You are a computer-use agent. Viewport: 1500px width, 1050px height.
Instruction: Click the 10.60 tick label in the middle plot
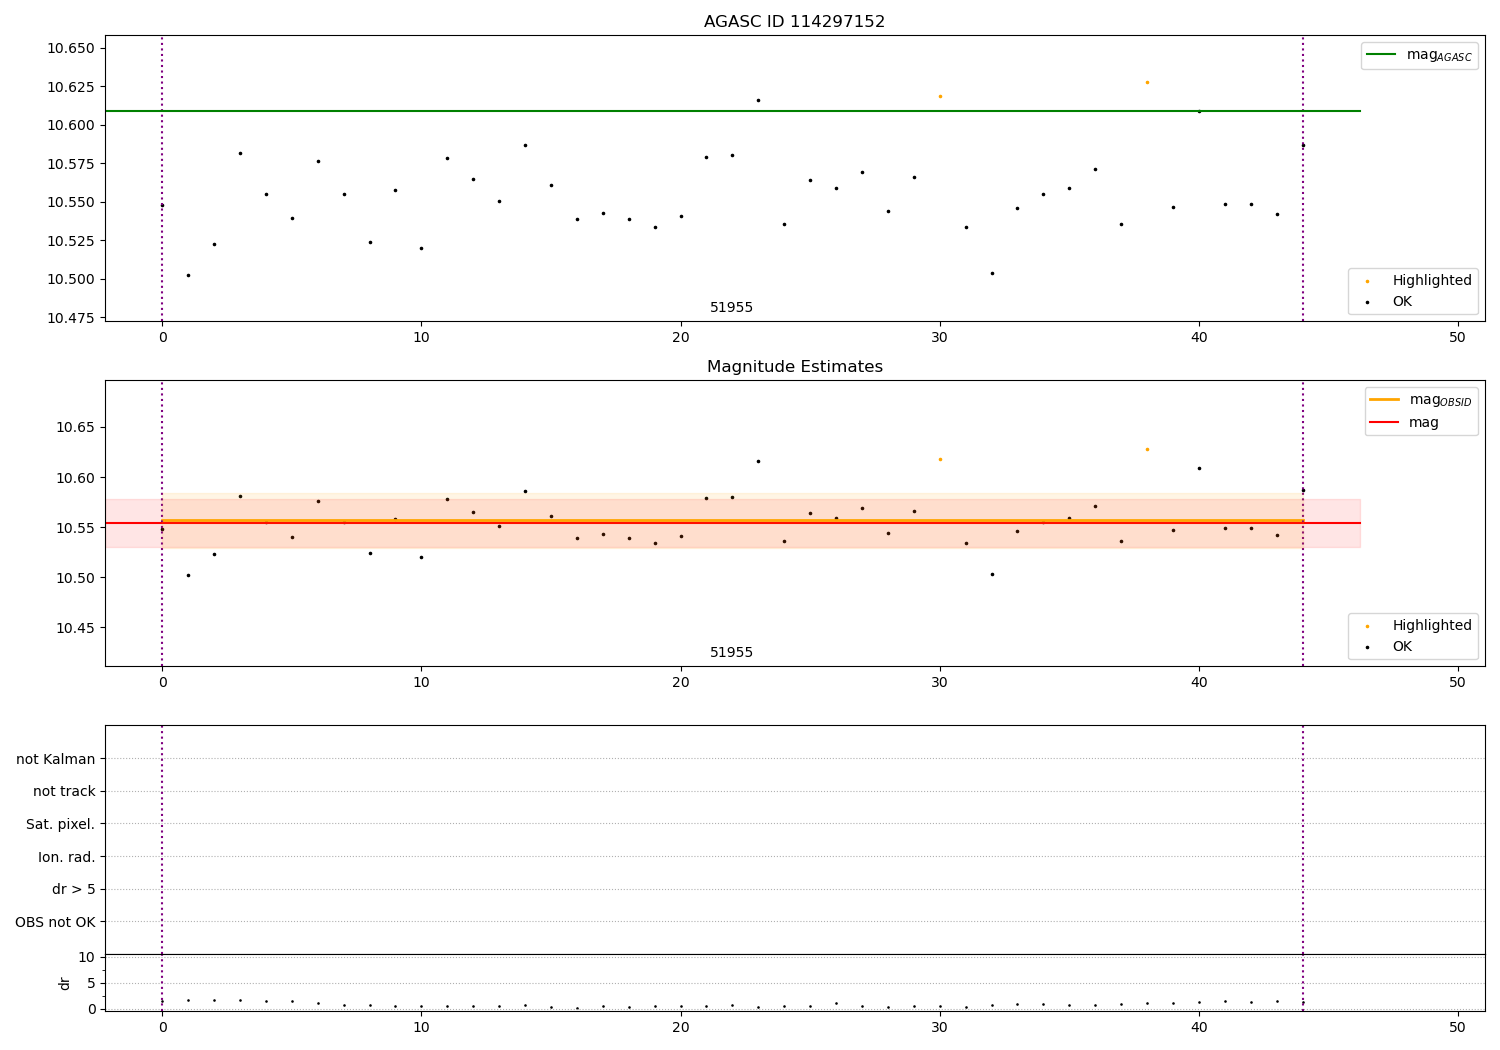click(75, 478)
